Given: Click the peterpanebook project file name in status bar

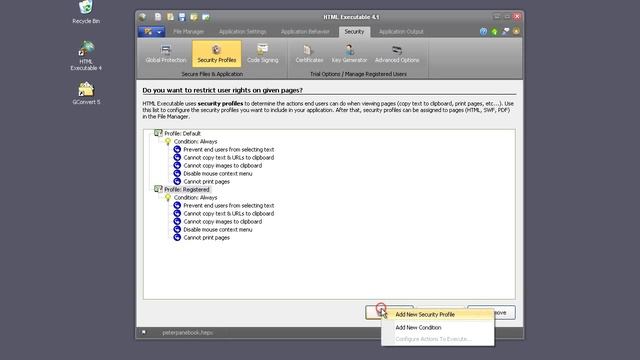Looking at the screenshot, I should 187,333.
